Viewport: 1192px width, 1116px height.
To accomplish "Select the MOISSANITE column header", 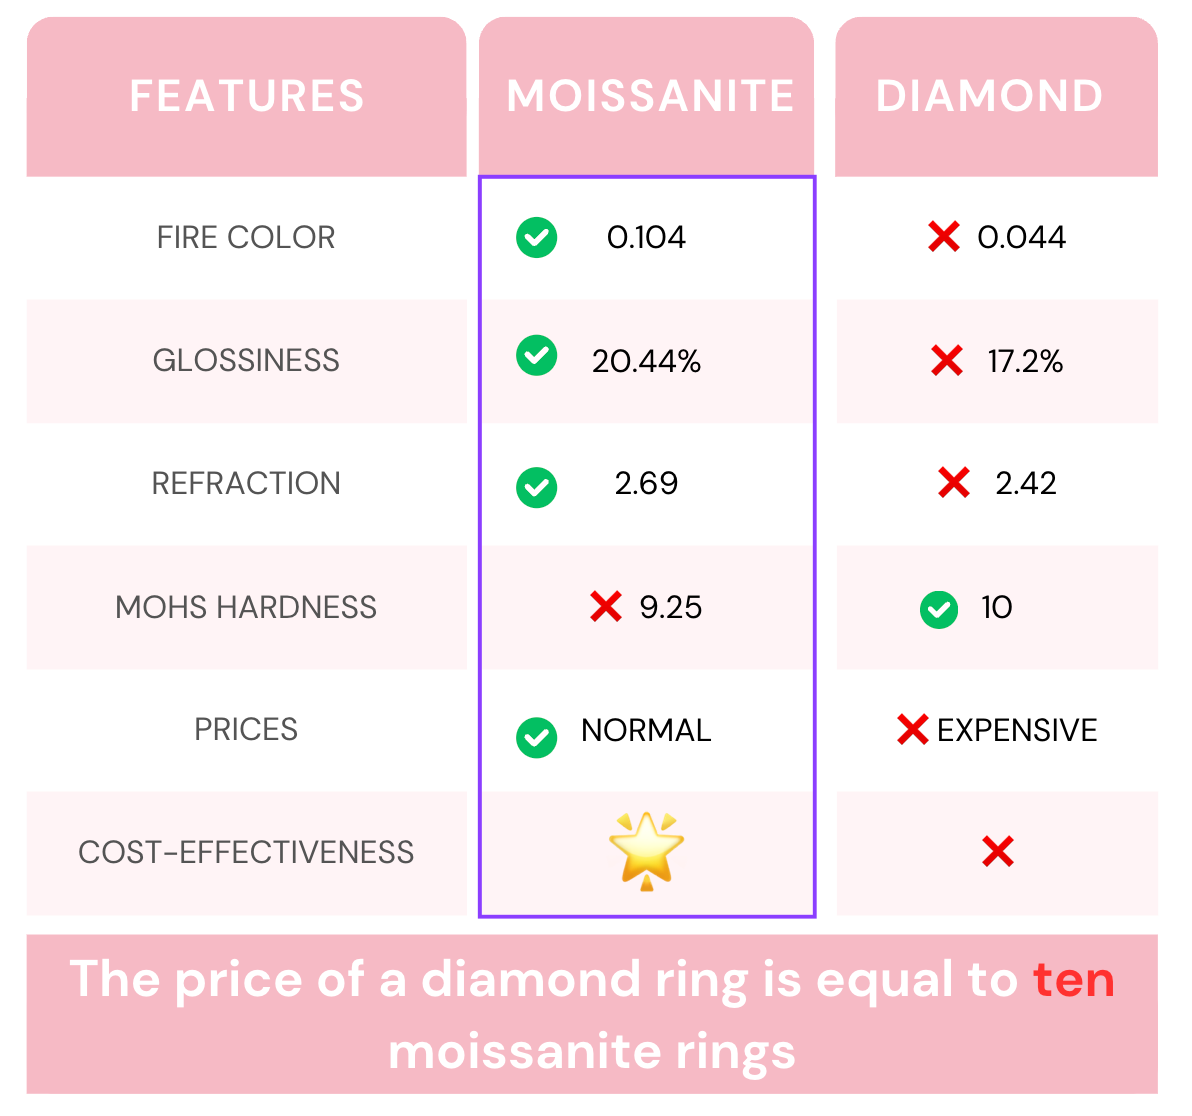I will [647, 97].
